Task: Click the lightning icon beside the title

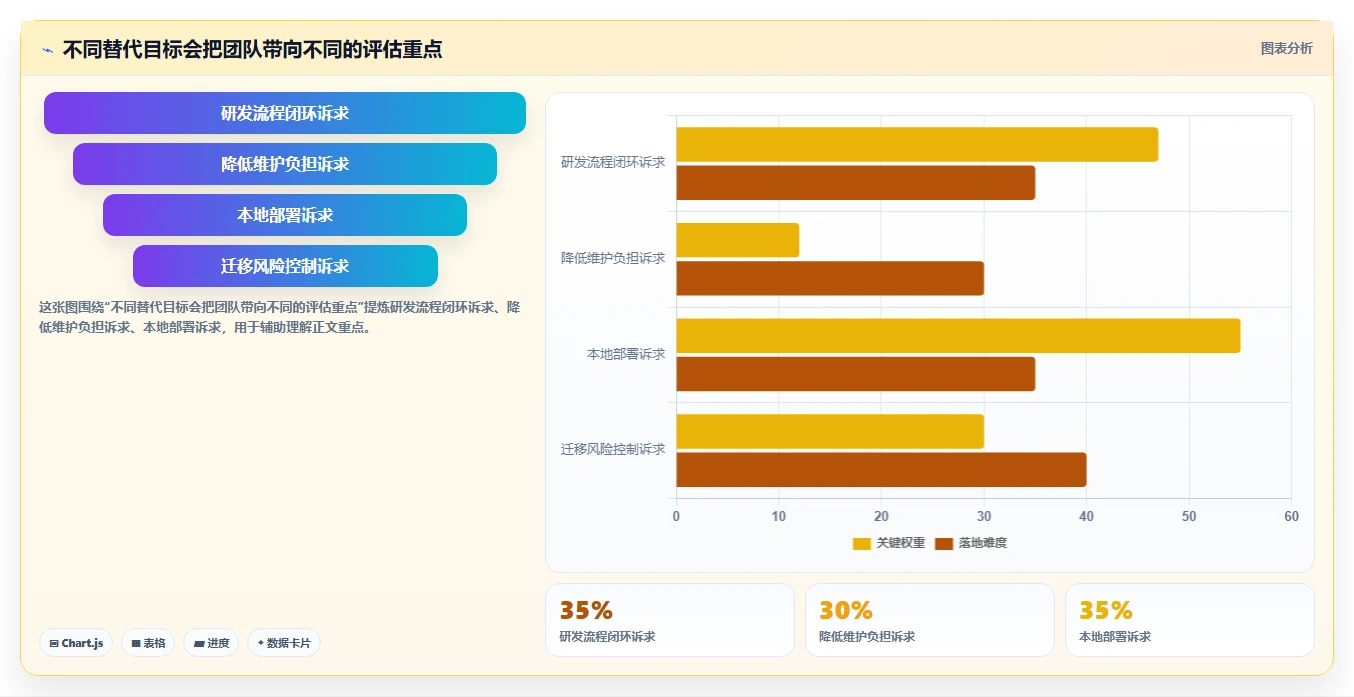Action: pos(48,50)
